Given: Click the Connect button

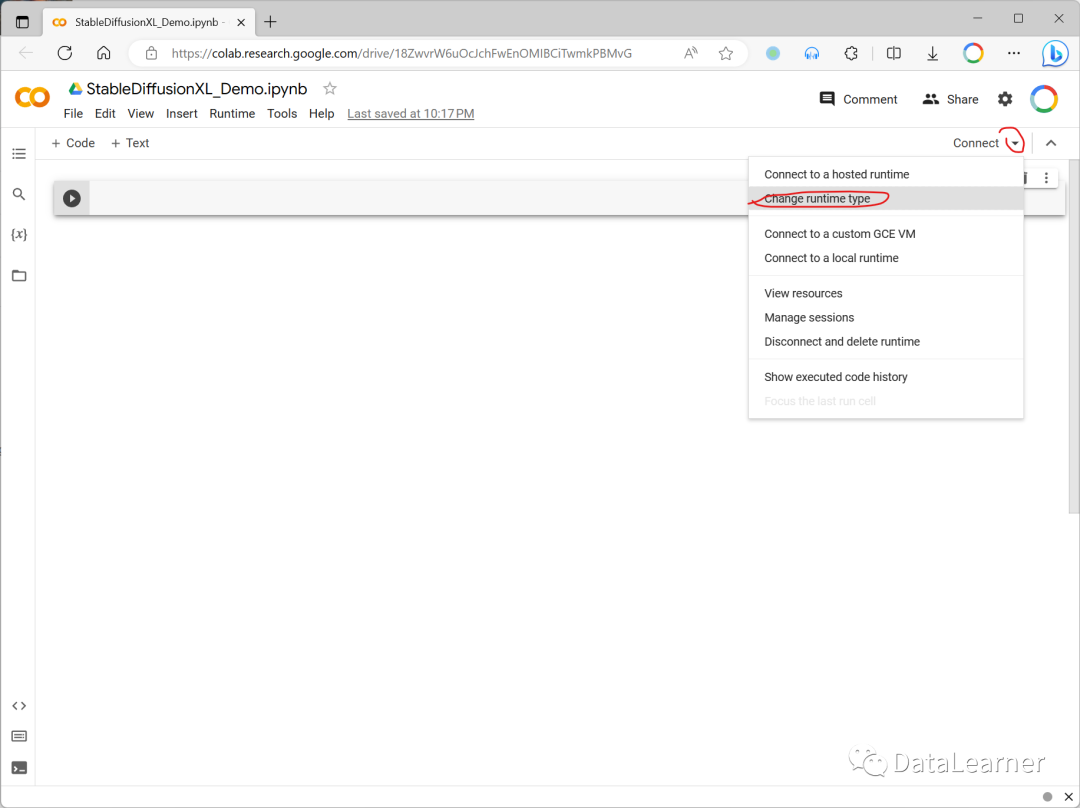Looking at the screenshot, I should [x=975, y=143].
